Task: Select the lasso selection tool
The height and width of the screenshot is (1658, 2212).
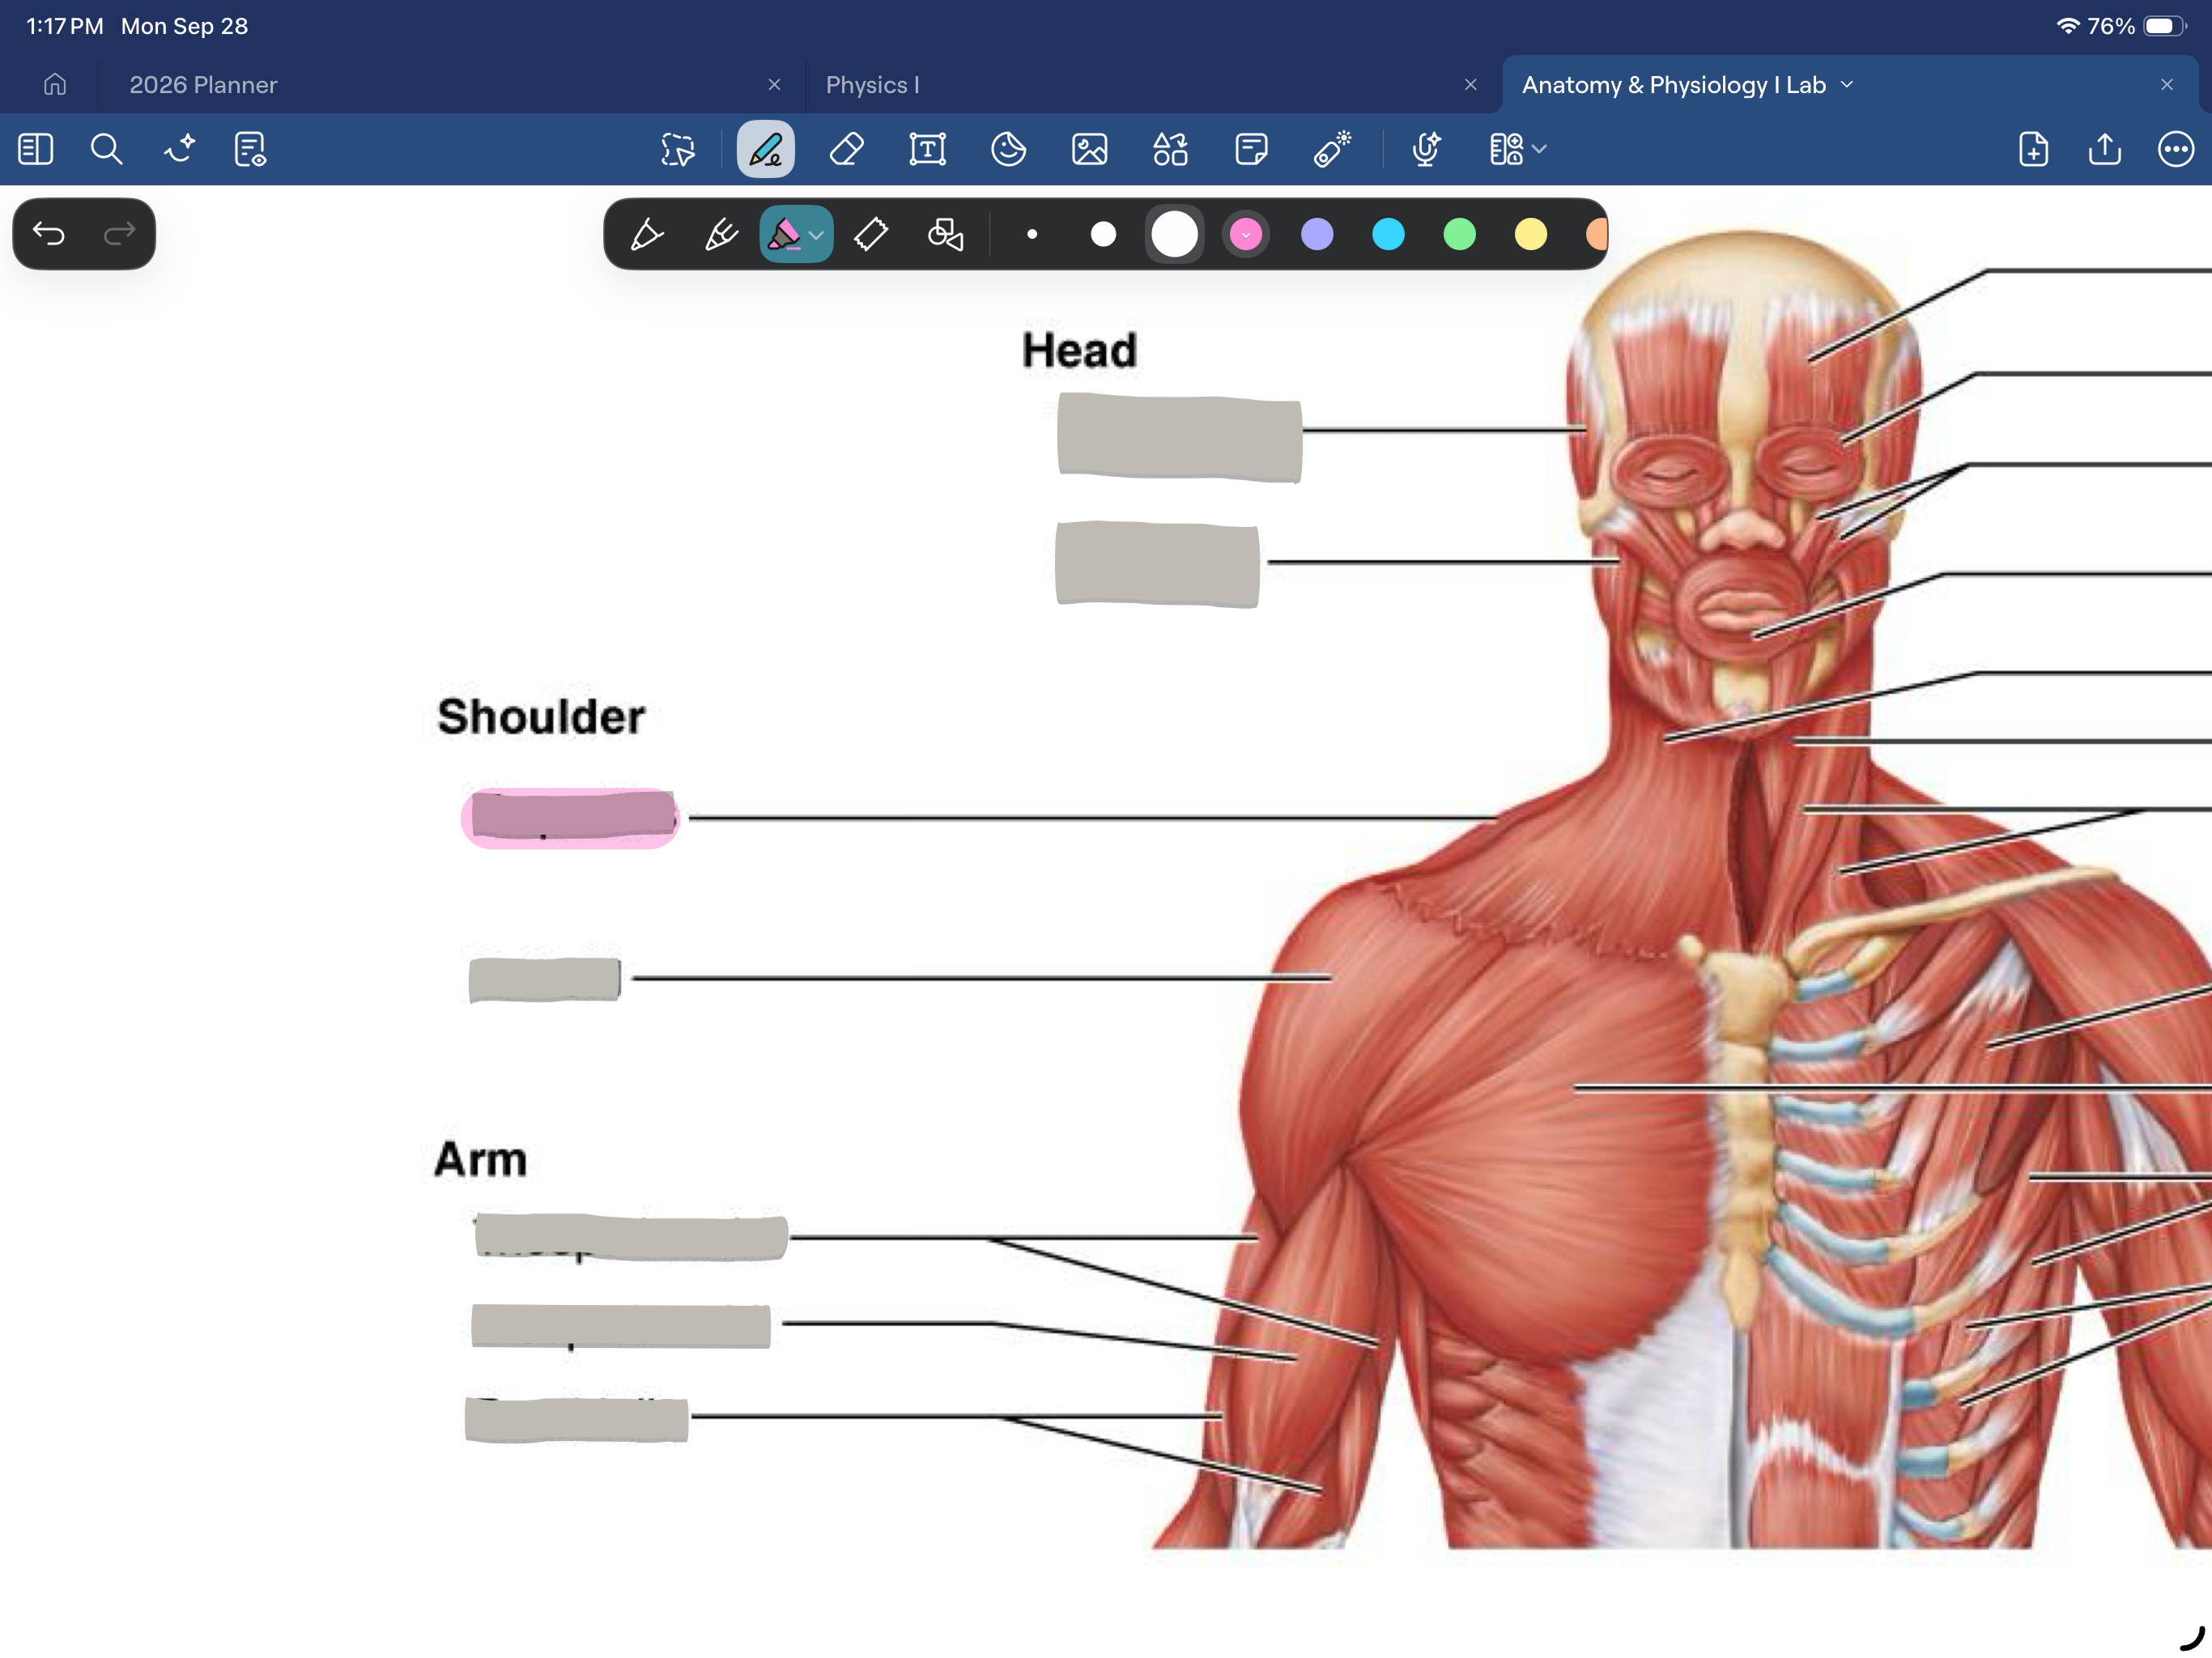Action: 678,149
